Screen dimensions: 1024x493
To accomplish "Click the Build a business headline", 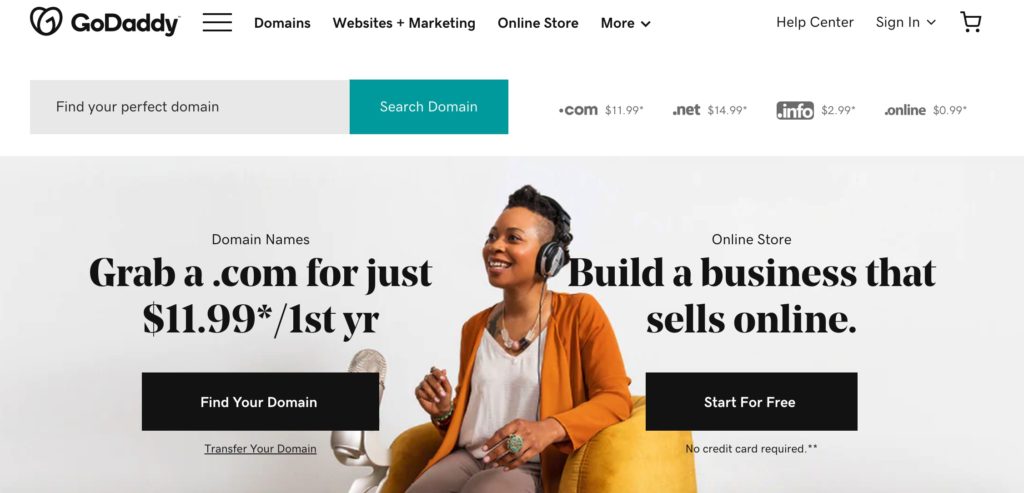I will coord(751,296).
